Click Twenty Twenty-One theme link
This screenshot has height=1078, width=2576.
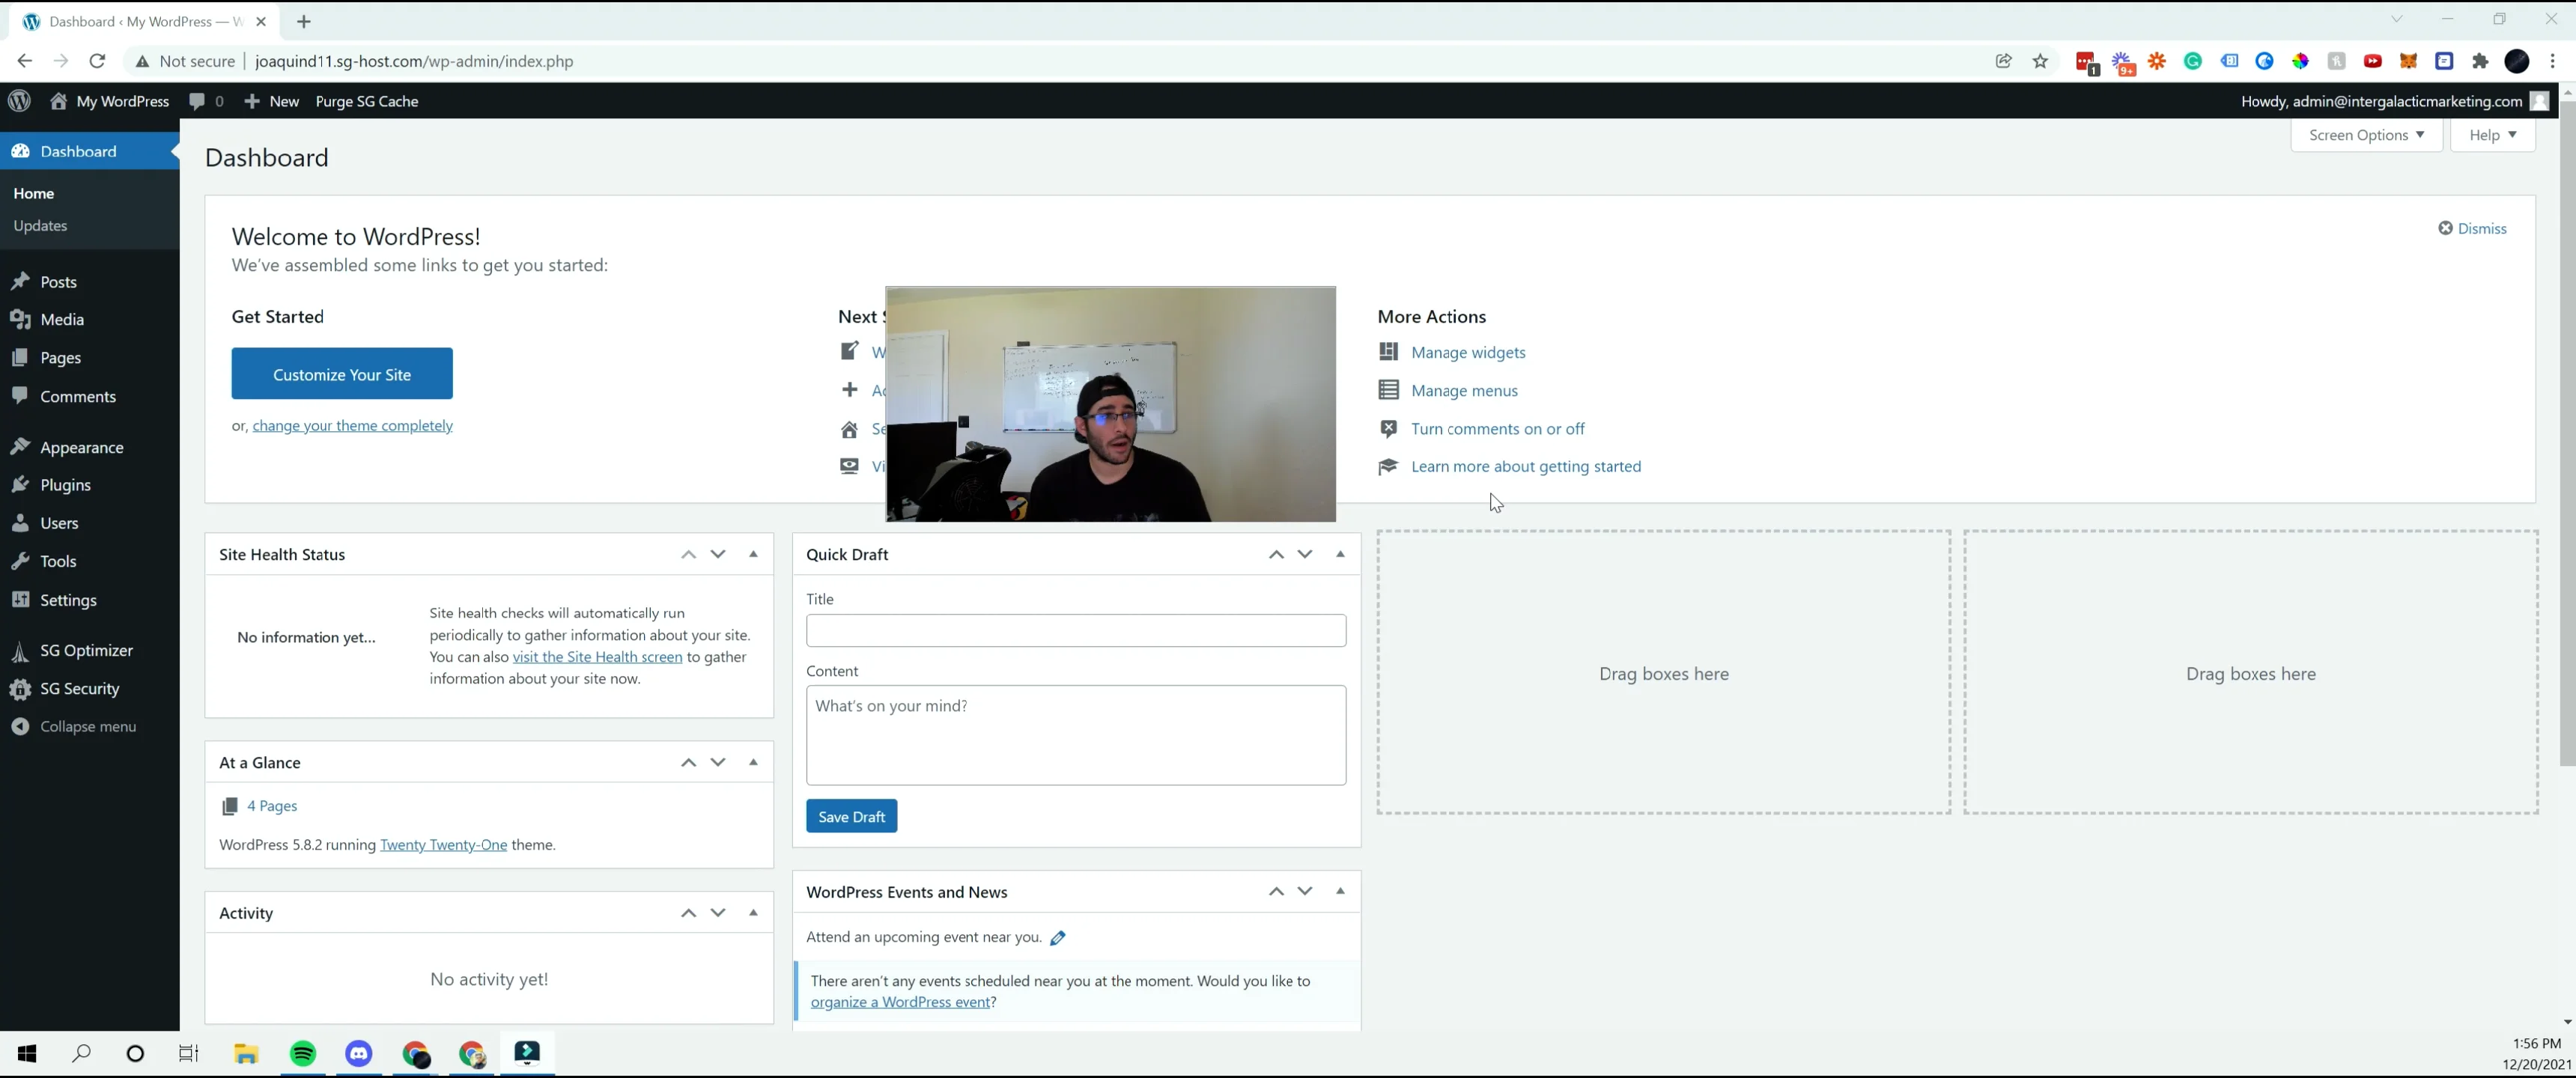tap(443, 845)
